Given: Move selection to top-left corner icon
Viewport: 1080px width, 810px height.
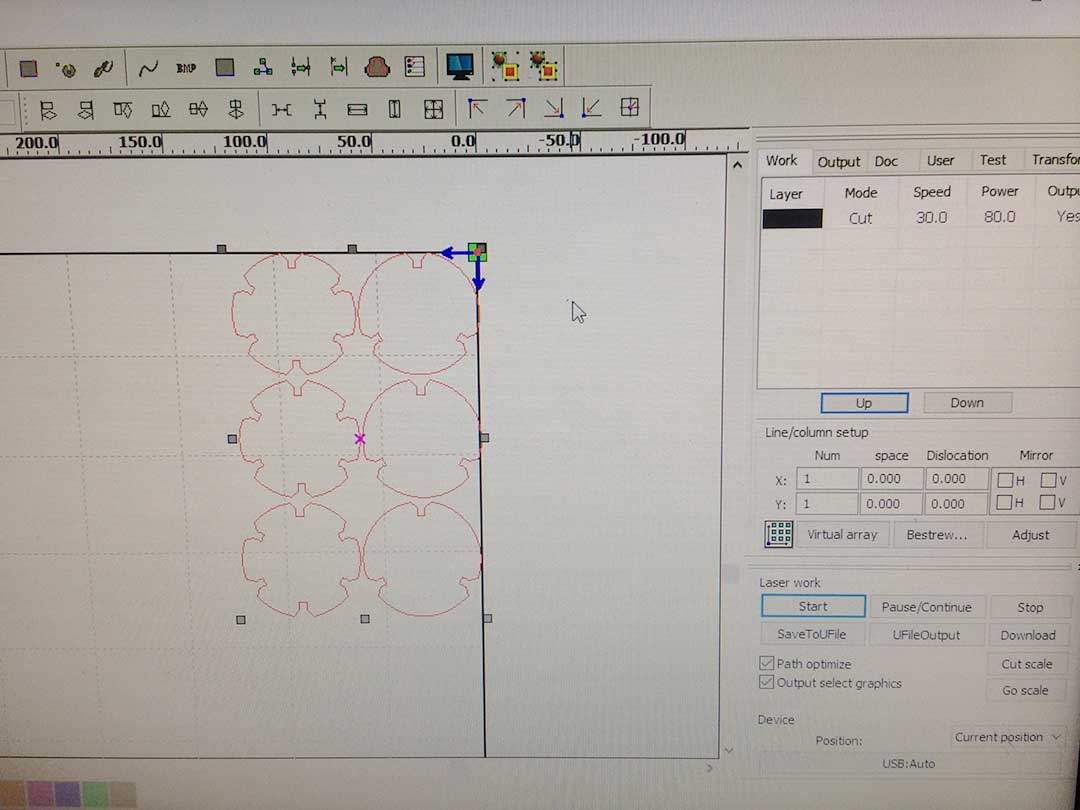Looking at the screenshot, I should (477, 108).
